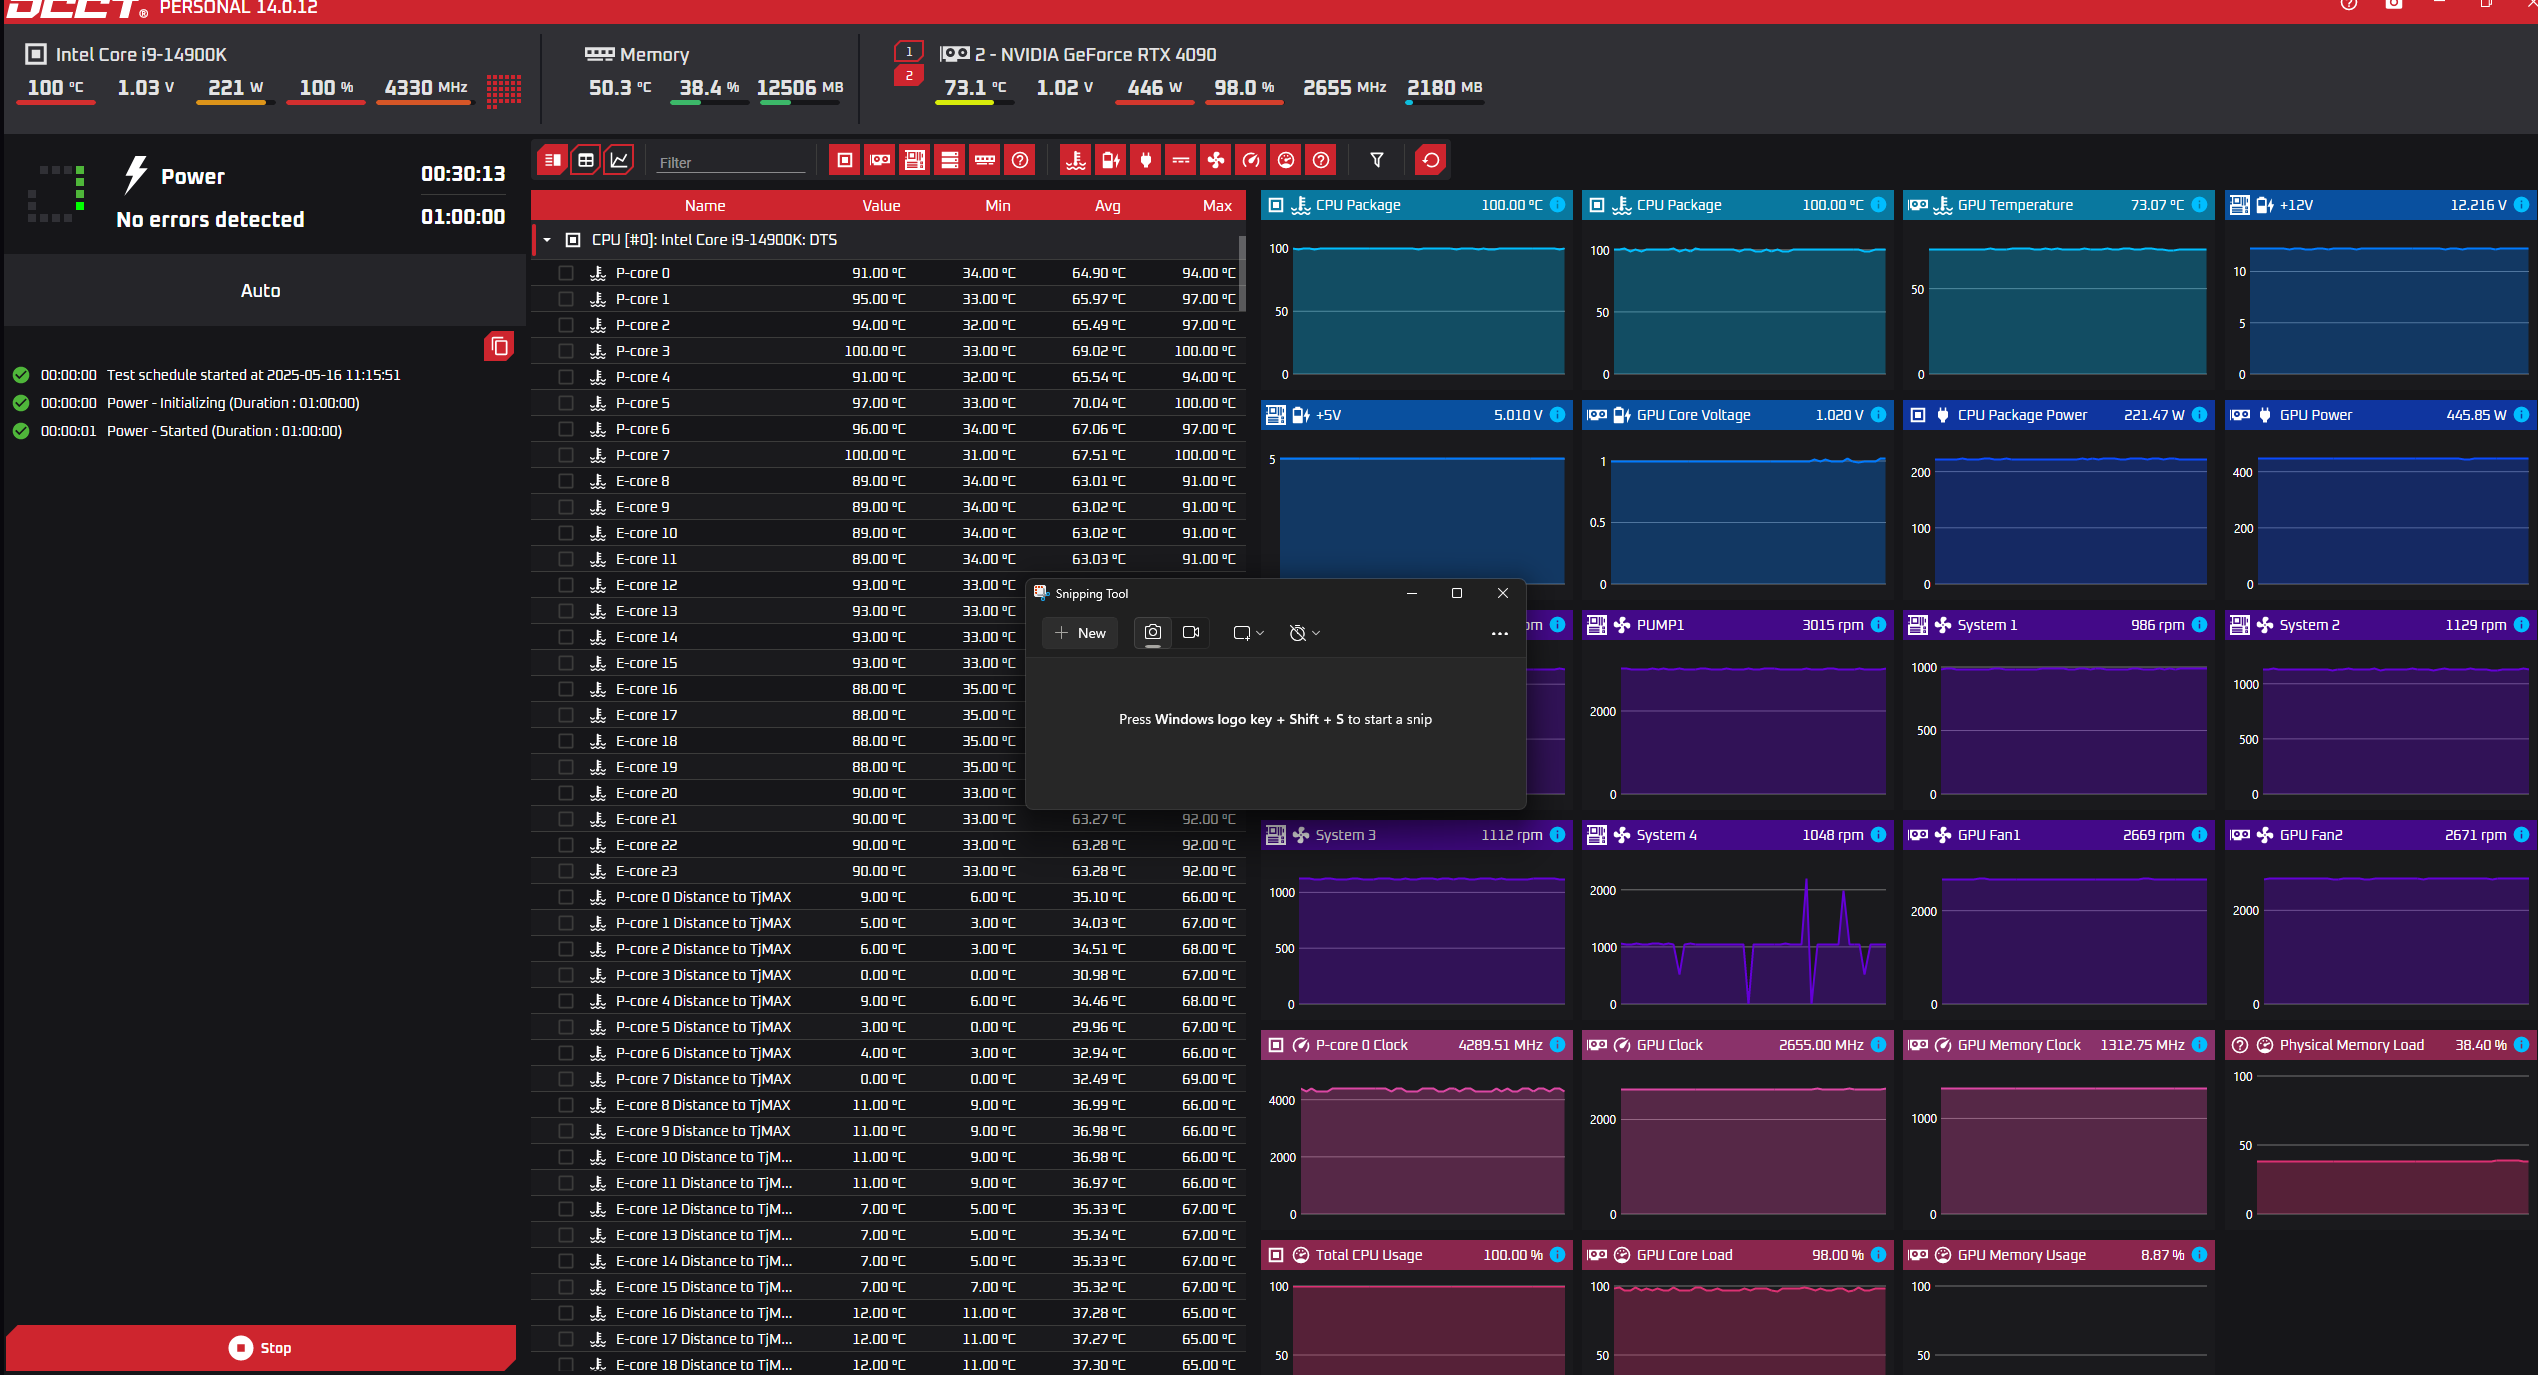Open snipping mode dropdown in Snipping Tool
Screen dimensions: 2538x1375
pyautogui.click(x=1249, y=633)
